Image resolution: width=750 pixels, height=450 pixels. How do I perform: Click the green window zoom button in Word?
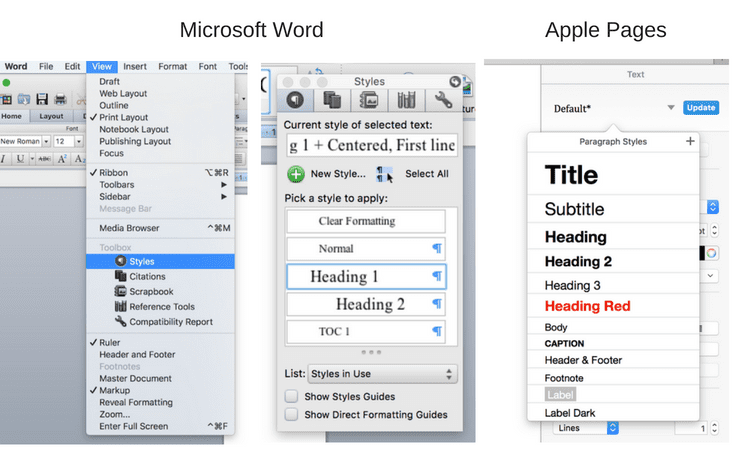coord(6,82)
